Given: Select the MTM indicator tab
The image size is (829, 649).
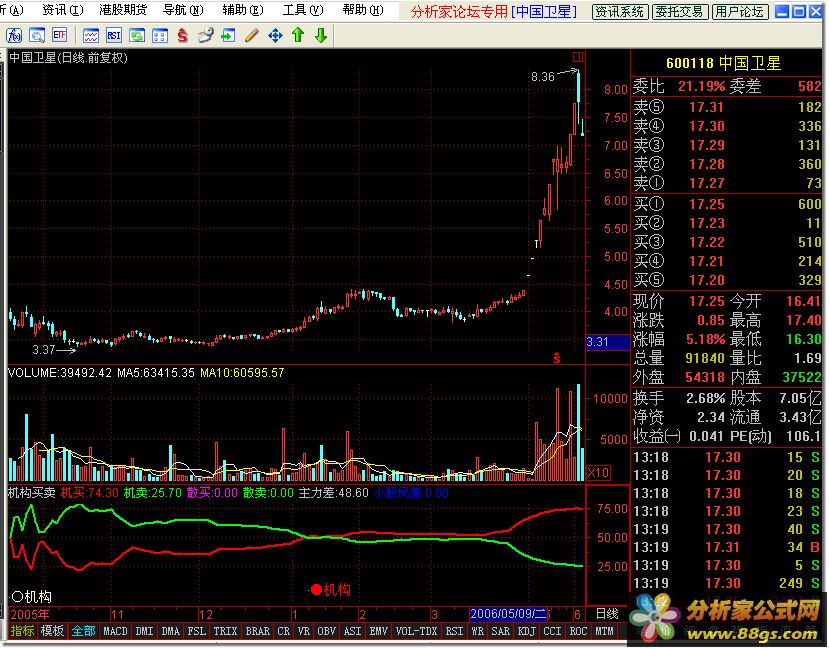Looking at the screenshot, I should [x=604, y=631].
